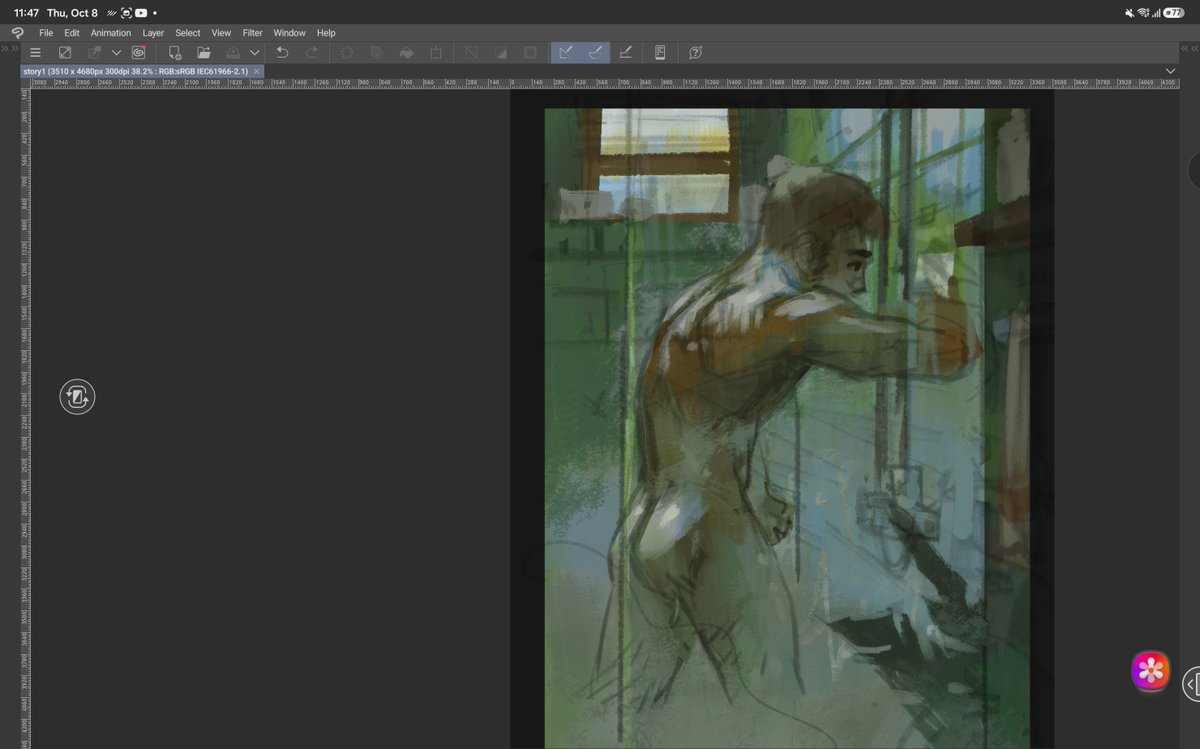Click the Redo arrow icon
Viewport: 1200px width, 749px height.
point(312,52)
